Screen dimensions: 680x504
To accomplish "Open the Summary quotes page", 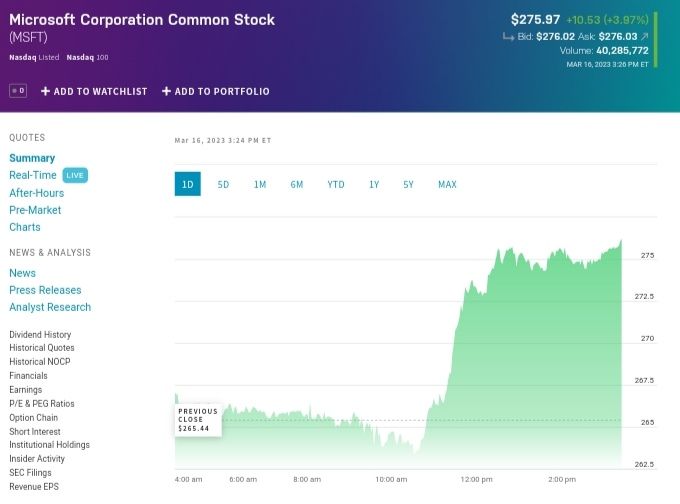I will pyautogui.click(x=32, y=158).
